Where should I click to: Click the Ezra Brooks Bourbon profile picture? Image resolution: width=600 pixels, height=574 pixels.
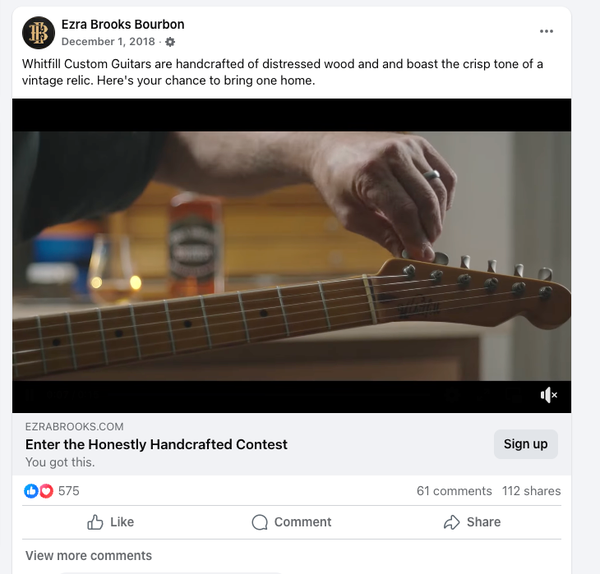[x=38, y=33]
